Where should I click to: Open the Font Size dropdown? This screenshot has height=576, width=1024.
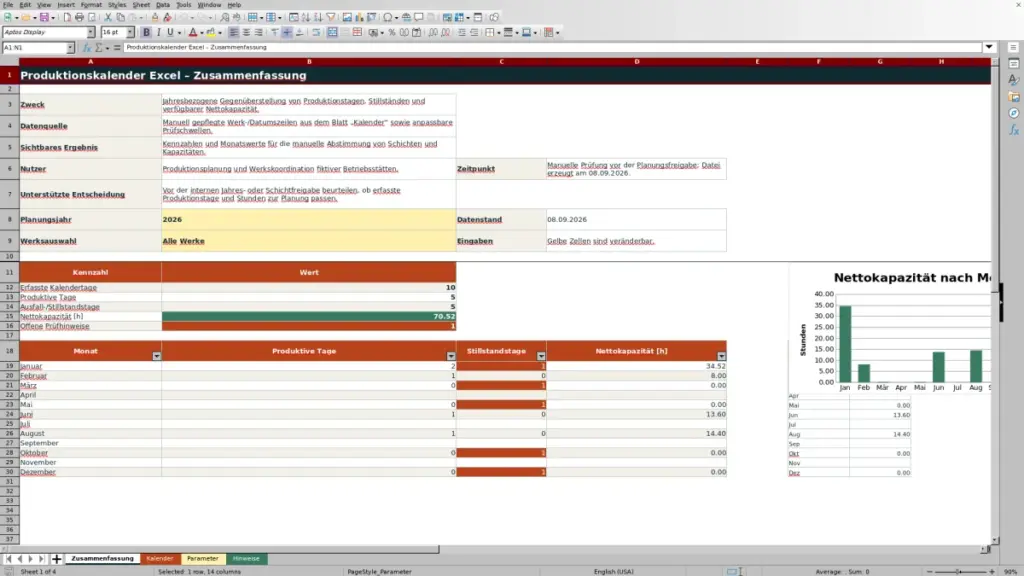[x=130, y=33]
